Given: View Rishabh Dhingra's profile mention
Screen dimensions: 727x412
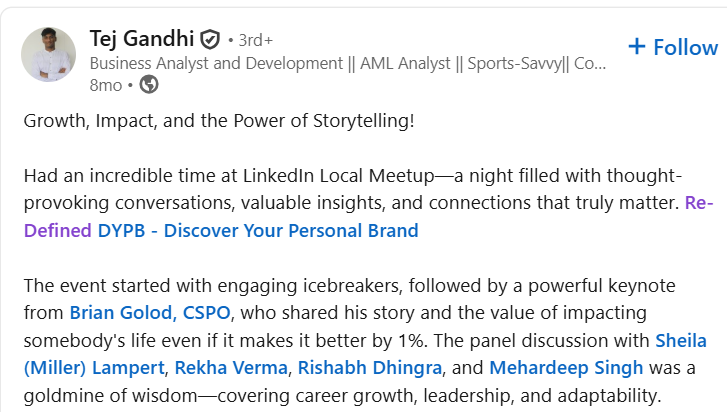Looking at the screenshot, I should tap(365, 368).
